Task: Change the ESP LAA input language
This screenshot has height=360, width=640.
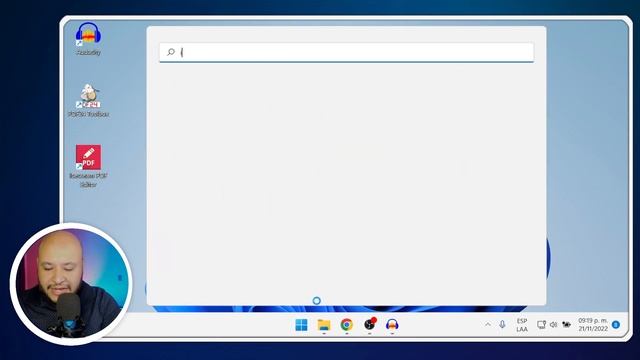Action: pyautogui.click(x=522, y=325)
